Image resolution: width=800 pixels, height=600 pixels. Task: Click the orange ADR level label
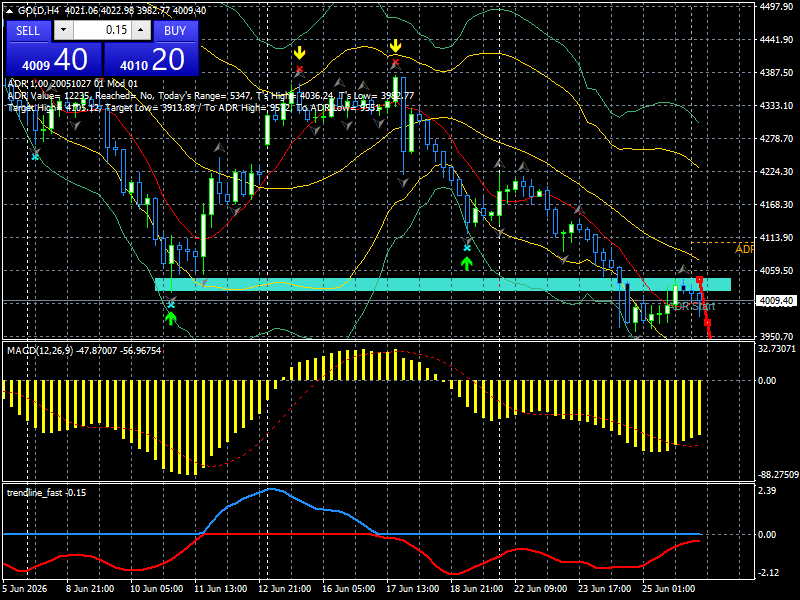744,249
